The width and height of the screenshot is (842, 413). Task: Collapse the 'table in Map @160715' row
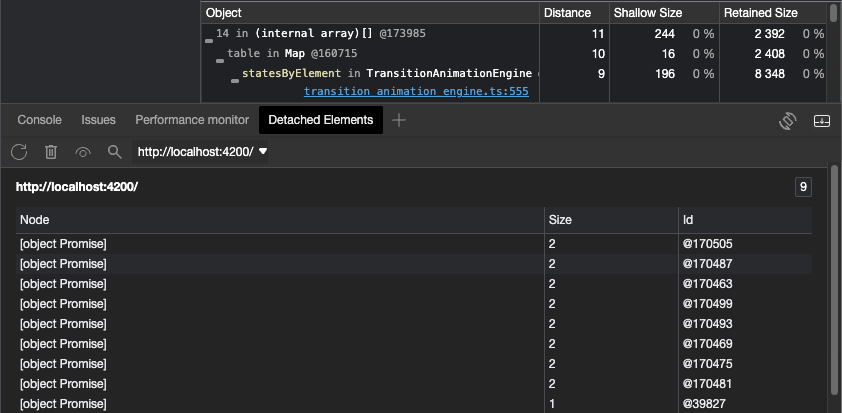pos(220,61)
